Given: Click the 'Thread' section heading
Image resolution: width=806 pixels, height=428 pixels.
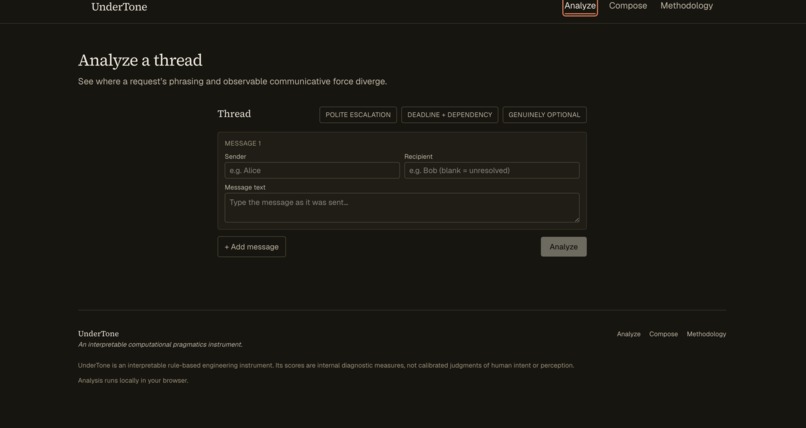Looking at the screenshot, I should [x=234, y=114].
